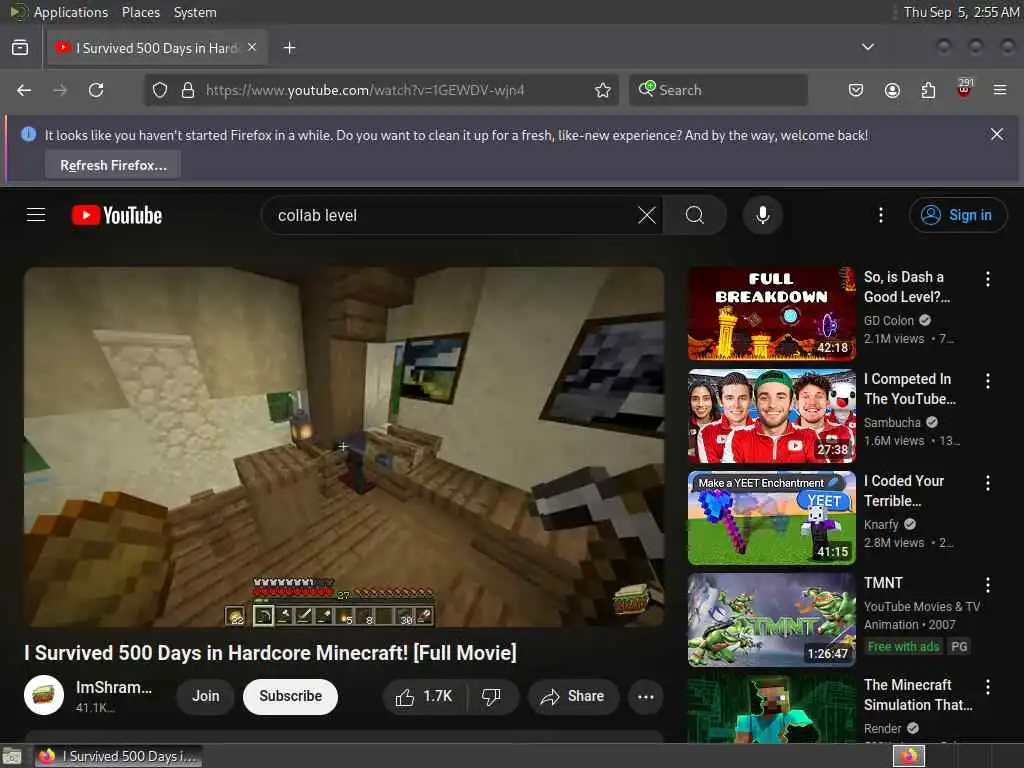
Task: Dismiss the Firefox refresh notification bar
Action: point(997,135)
